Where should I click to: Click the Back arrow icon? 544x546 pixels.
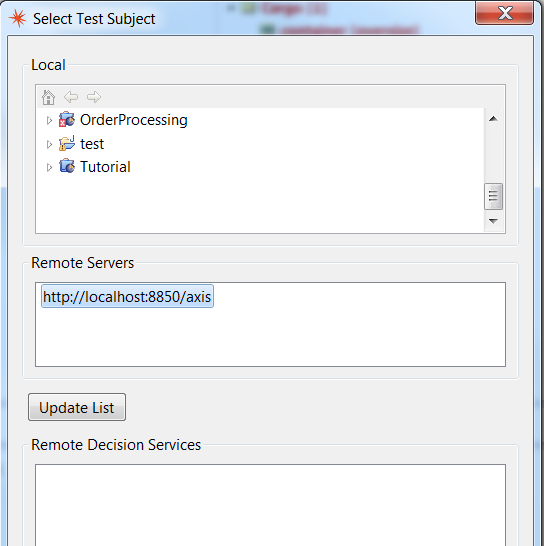point(71,97)
